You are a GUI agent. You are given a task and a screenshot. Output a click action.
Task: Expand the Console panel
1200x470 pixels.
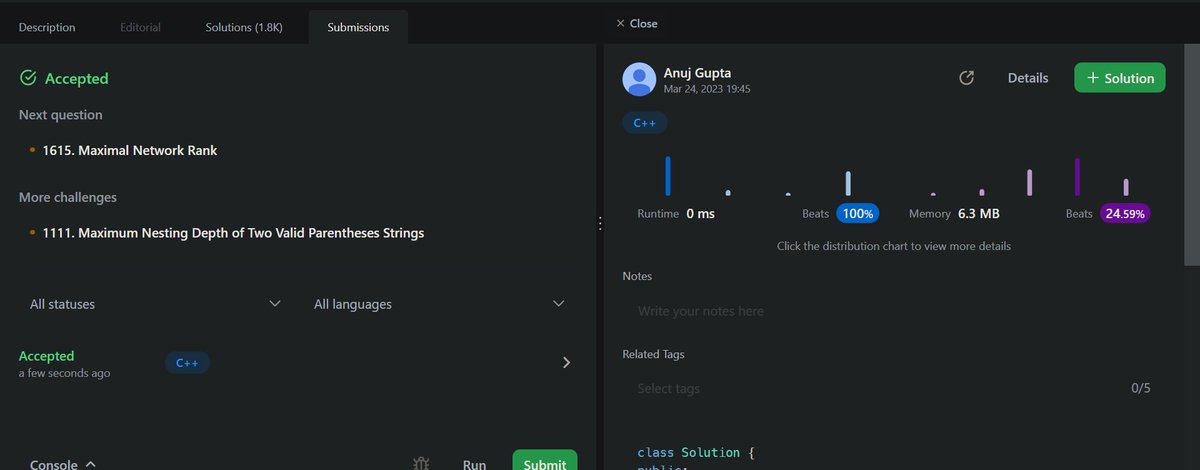(63, 465)
